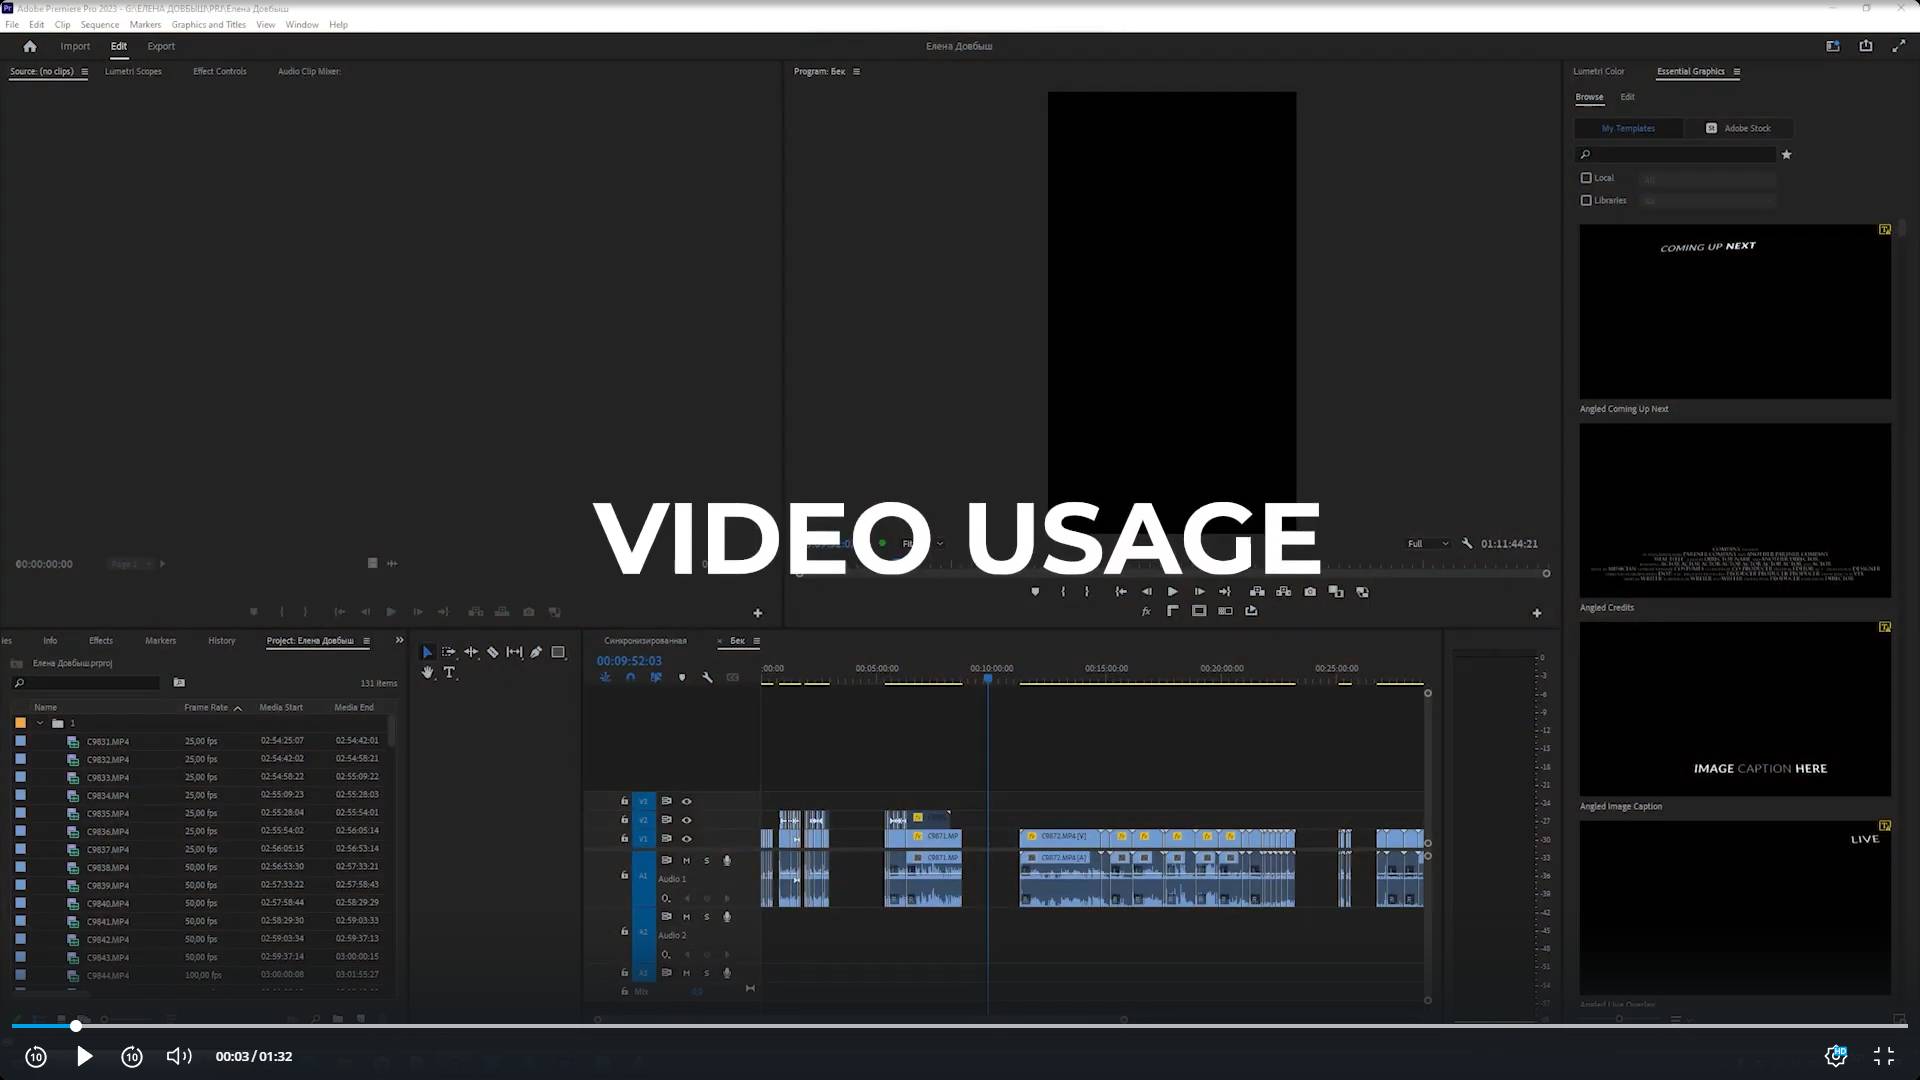Collapse bin 1 folder in Project panel
Viewport: 1920px width, 1080px height.
(40, 723)
